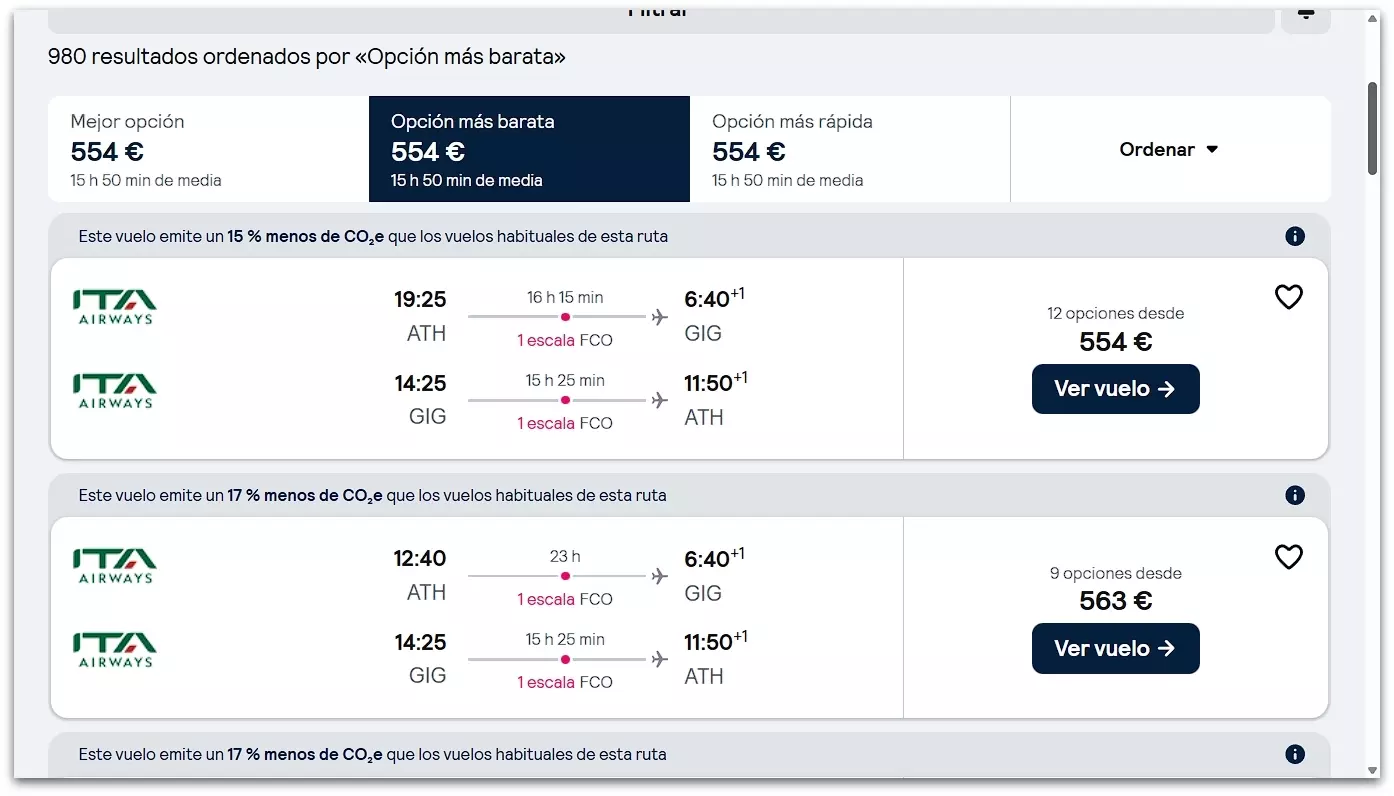
Task: Favorite the 563 € flight with heart icon
Action: click(x=1288, y=557)
